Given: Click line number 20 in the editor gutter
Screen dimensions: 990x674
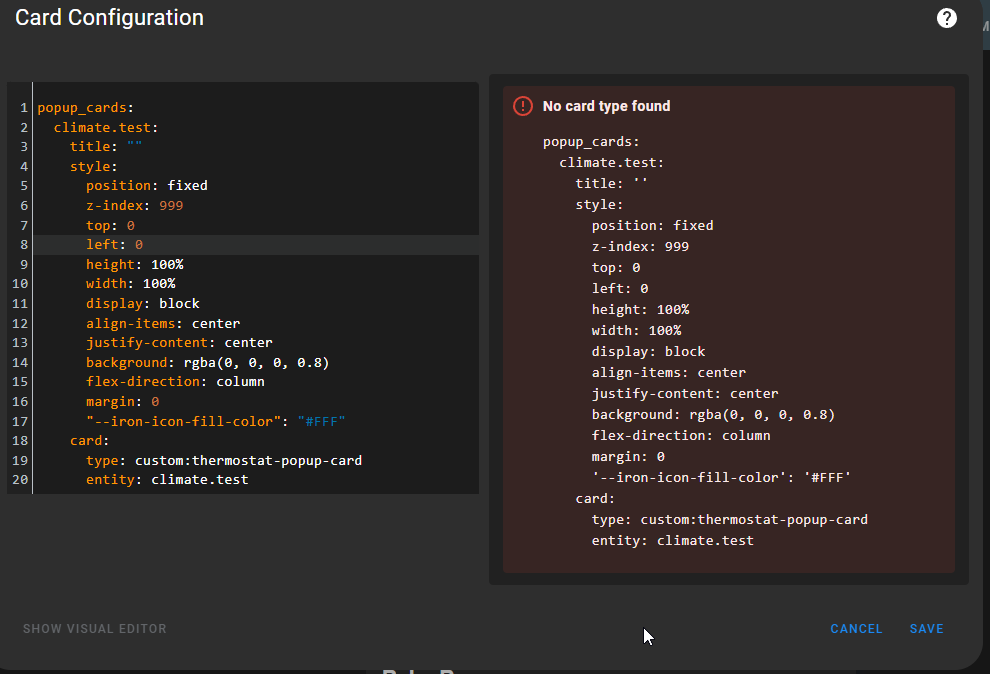Looking at the screenshot, I should (x=20, y=480).
